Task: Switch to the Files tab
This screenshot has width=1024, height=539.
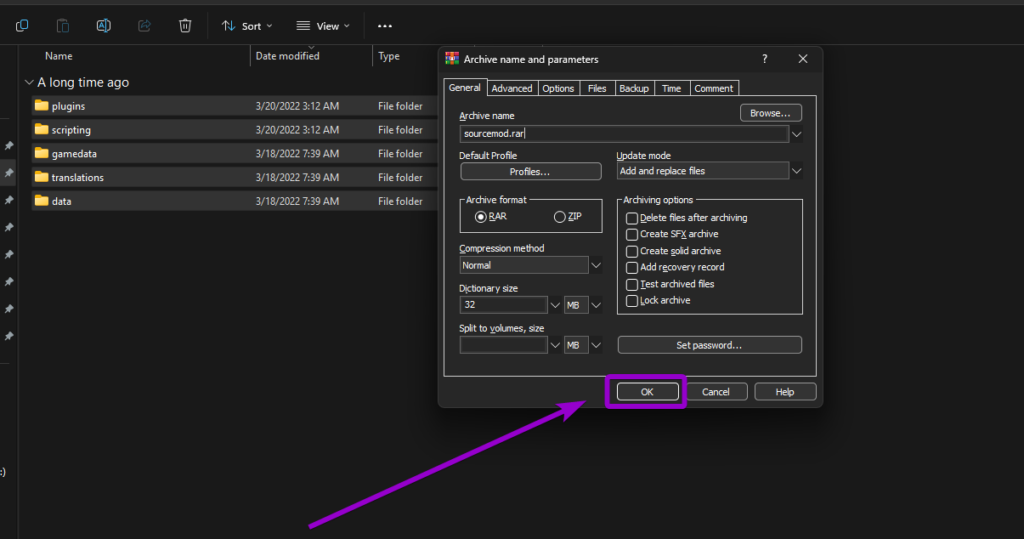Action: 597,88
